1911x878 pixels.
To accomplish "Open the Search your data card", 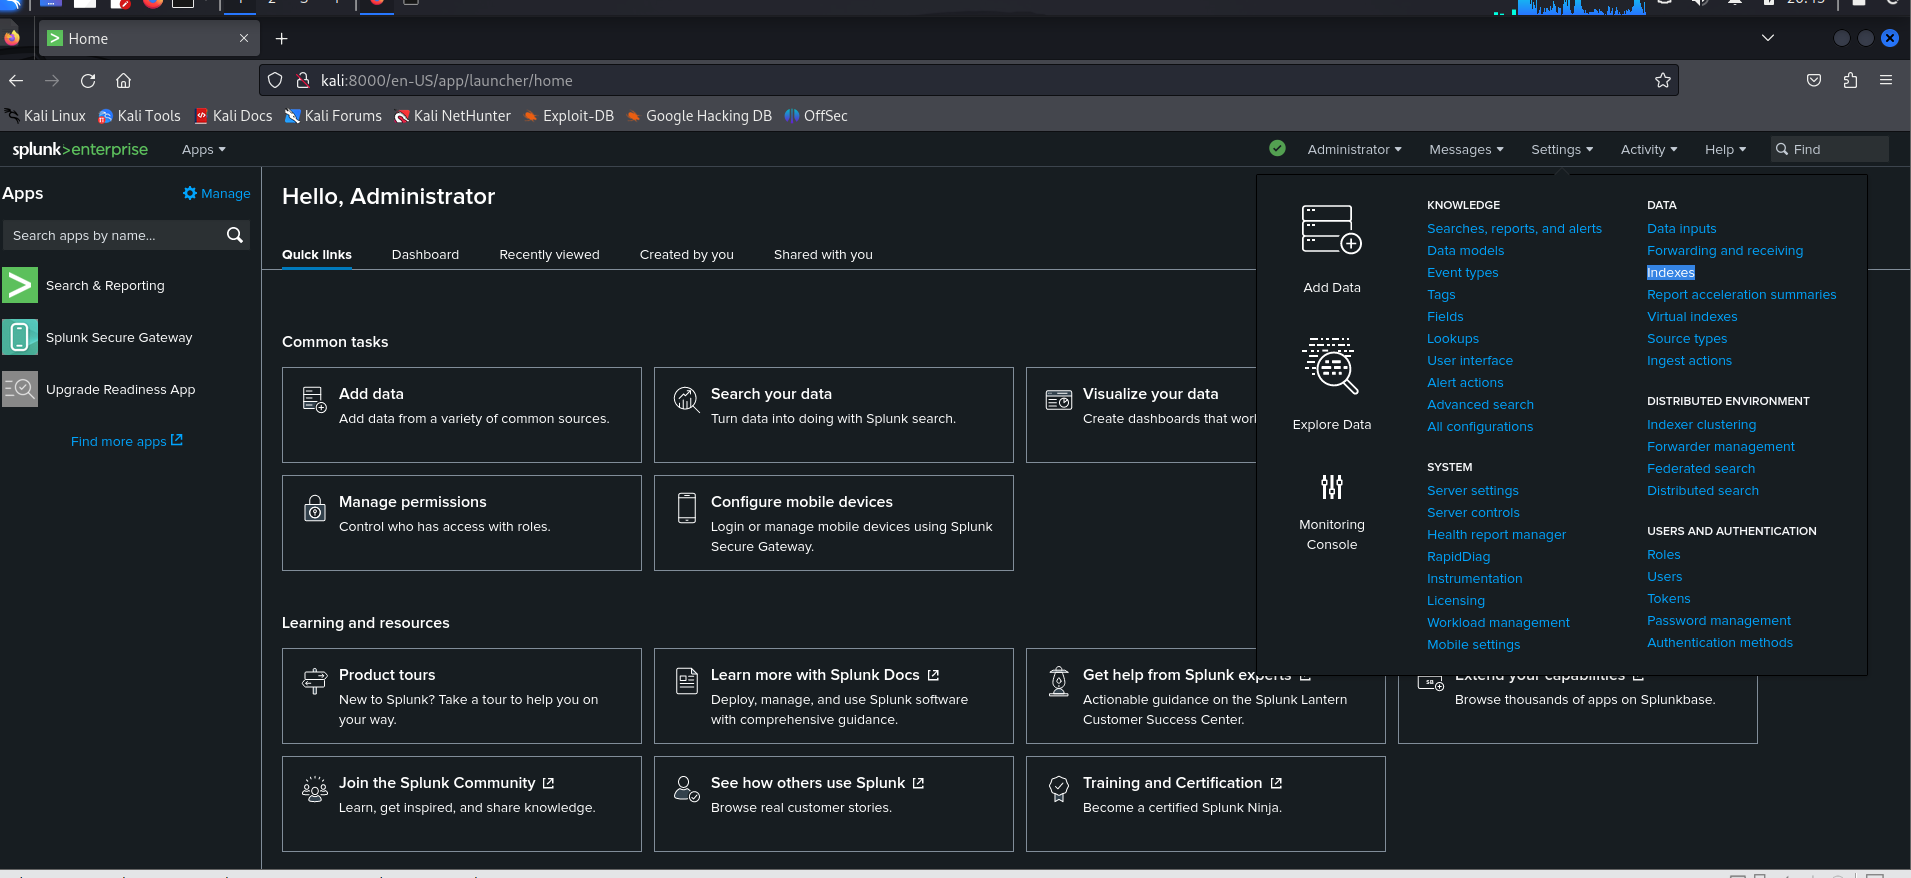I will 833,414.
